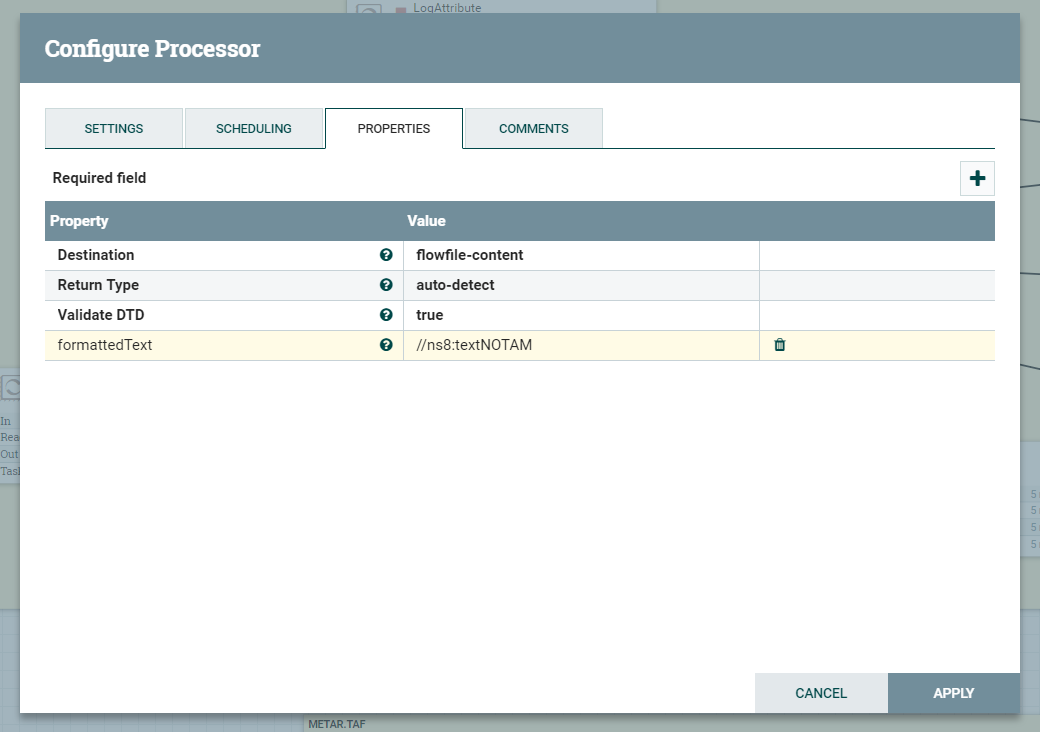Click the help icon beside Validate DTD
This screenshot has height=732, width=1040.
(x=386, y=315)
